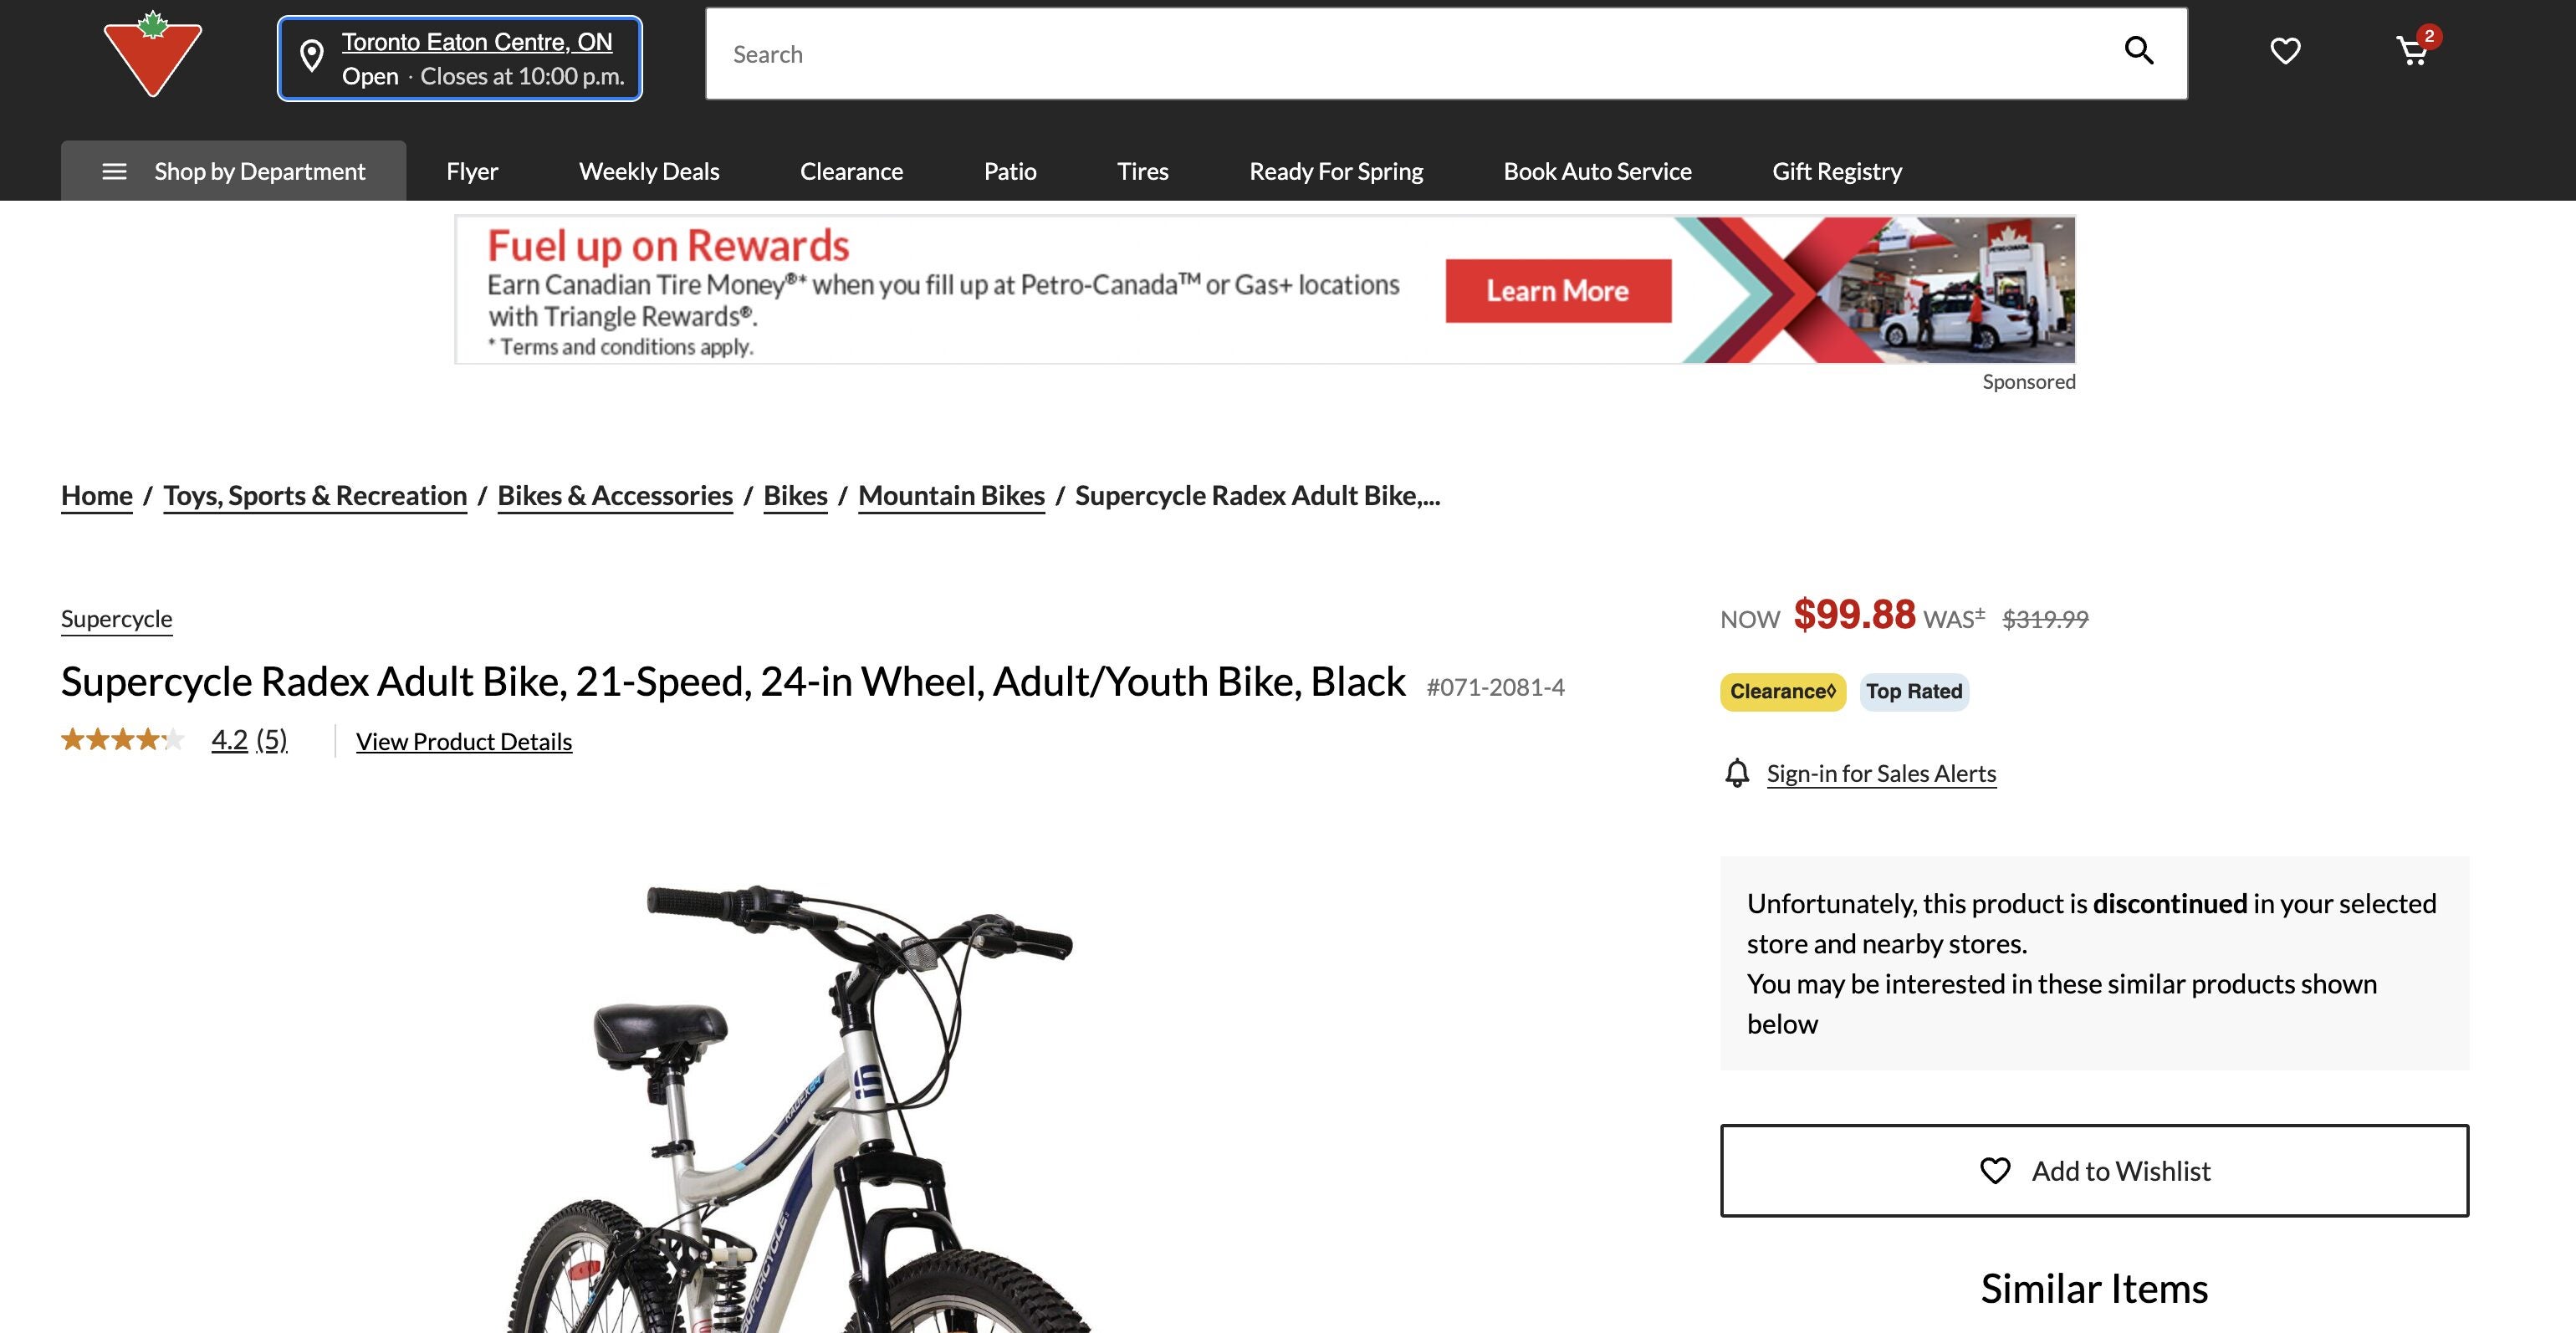Open the Shop by Department hamburger menu
2576x1333 pixels.
pos(233,171)
